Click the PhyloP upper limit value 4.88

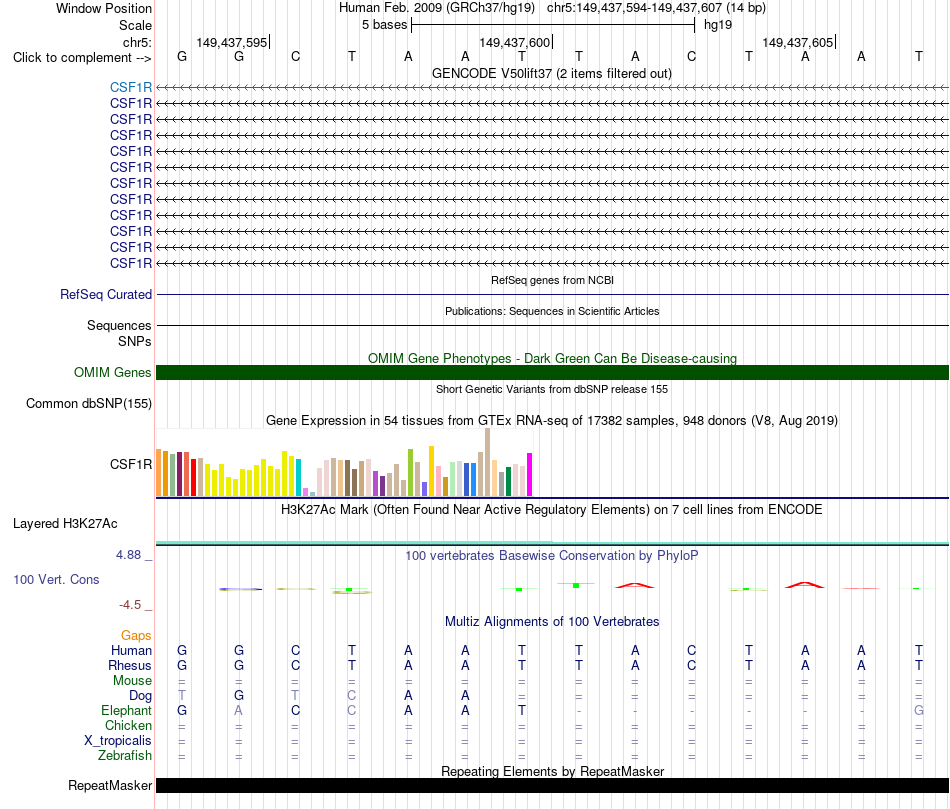coord(128,555)
